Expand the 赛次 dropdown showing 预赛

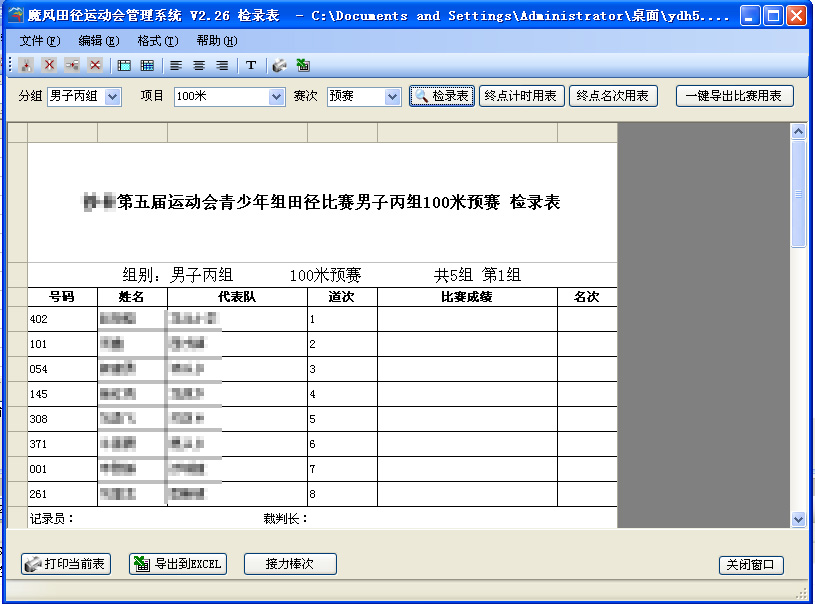(x=392, y=97)
